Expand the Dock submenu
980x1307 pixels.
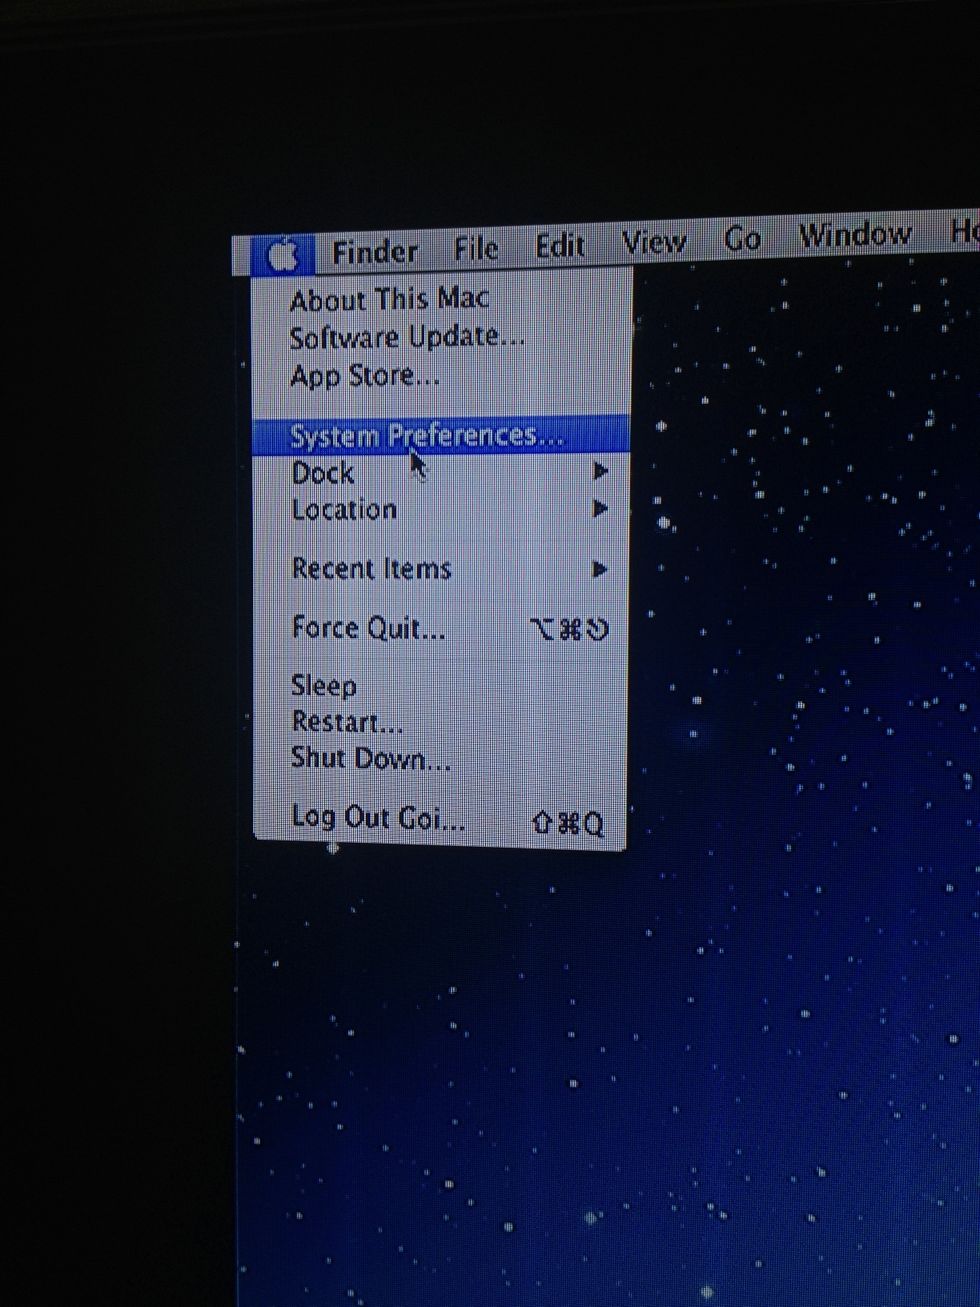[324, 473]
